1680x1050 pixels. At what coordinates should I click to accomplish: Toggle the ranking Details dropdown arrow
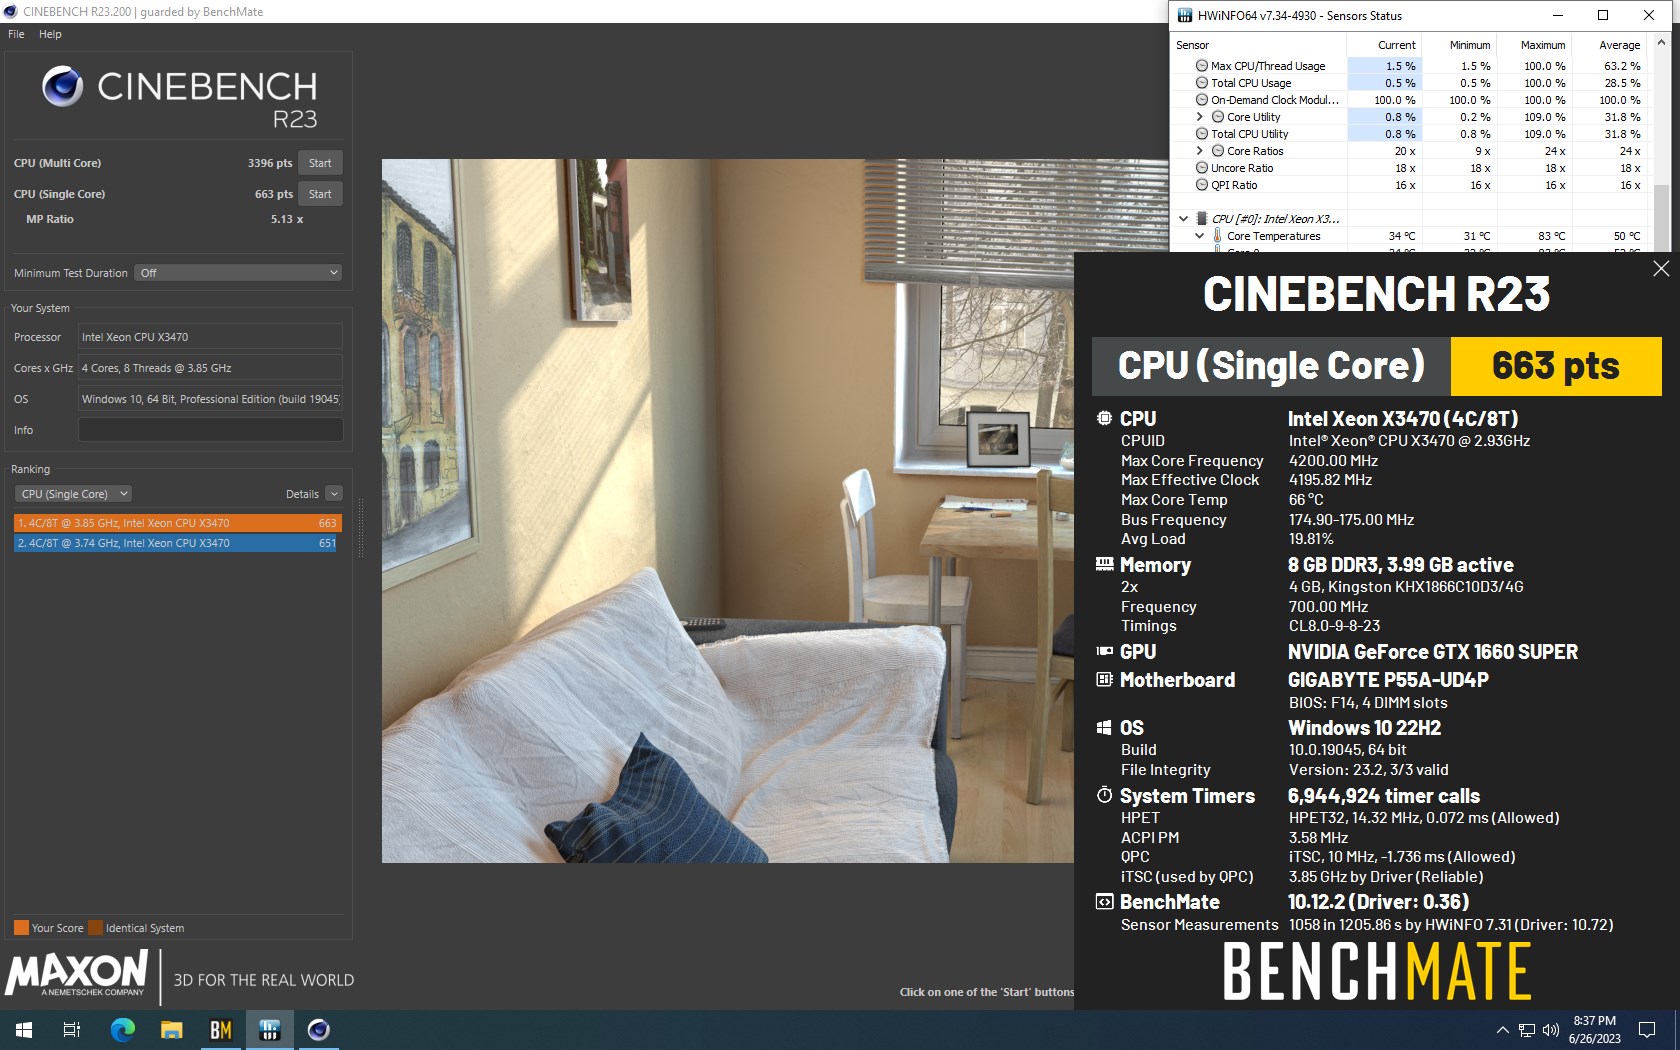click(x=334, y=494)
